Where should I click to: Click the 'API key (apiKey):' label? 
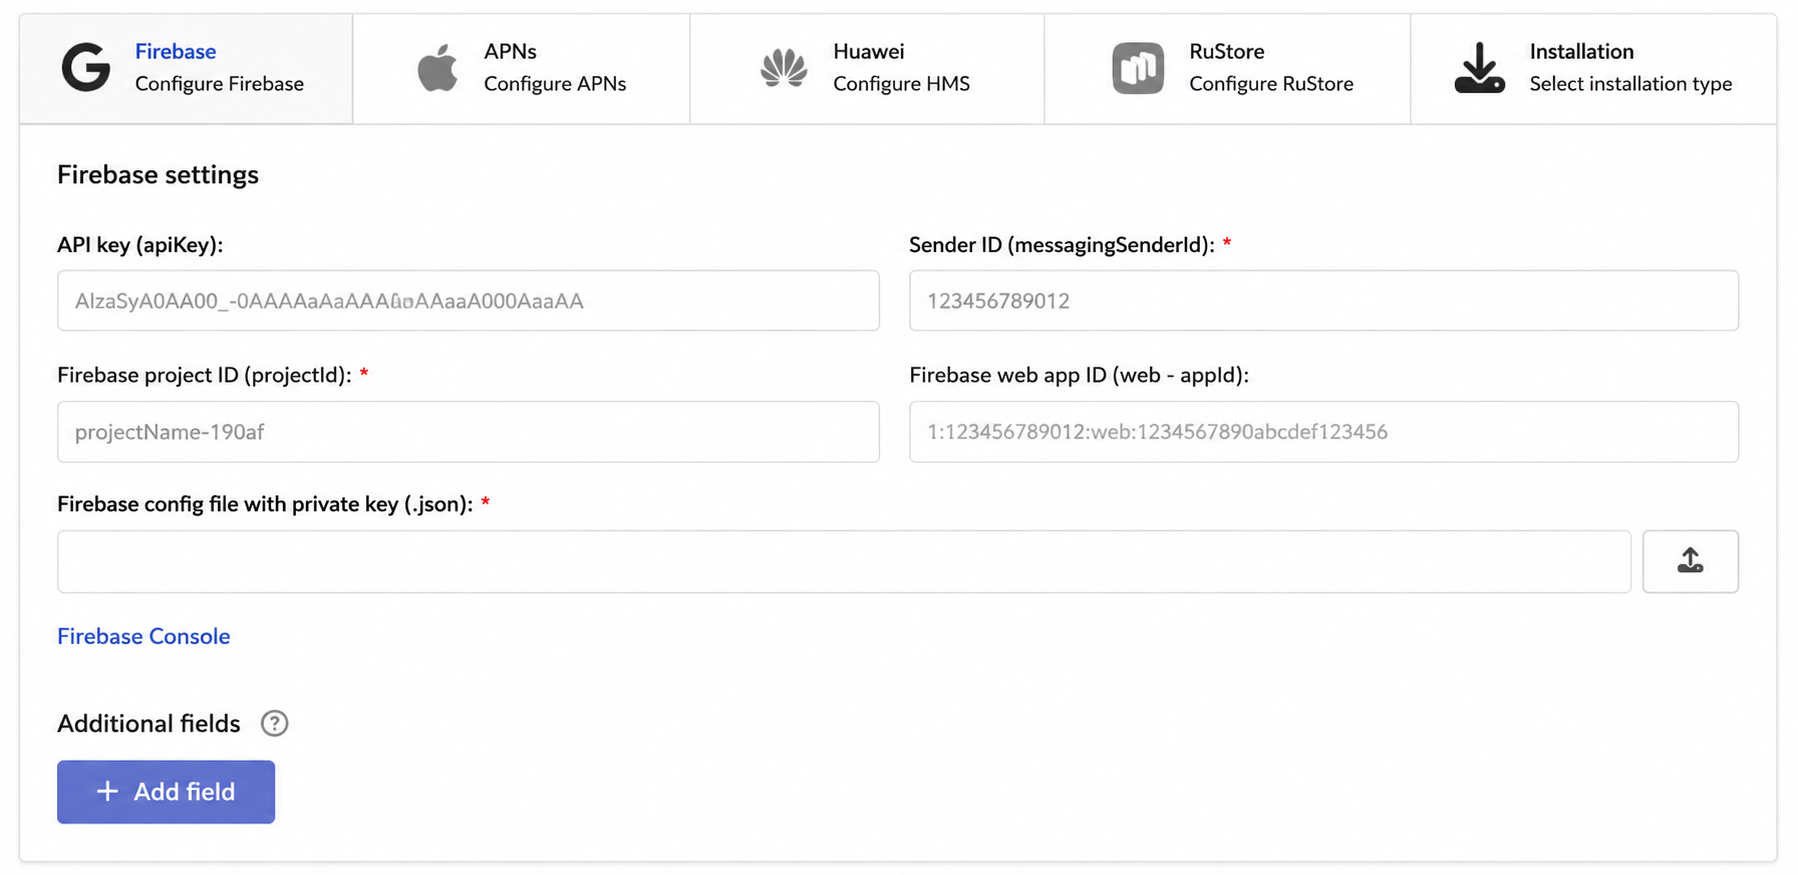click(x=140, y=245)
